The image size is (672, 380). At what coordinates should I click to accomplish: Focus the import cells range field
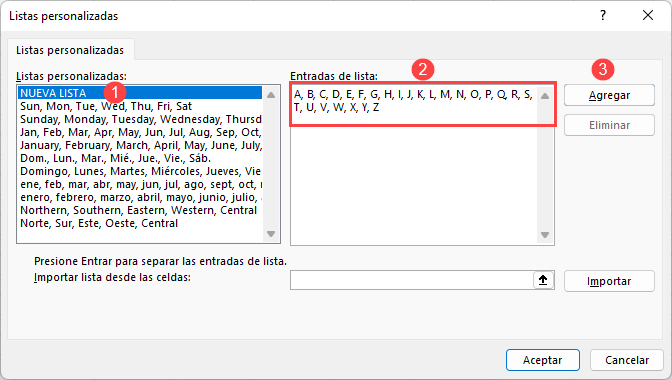point(411,280)
